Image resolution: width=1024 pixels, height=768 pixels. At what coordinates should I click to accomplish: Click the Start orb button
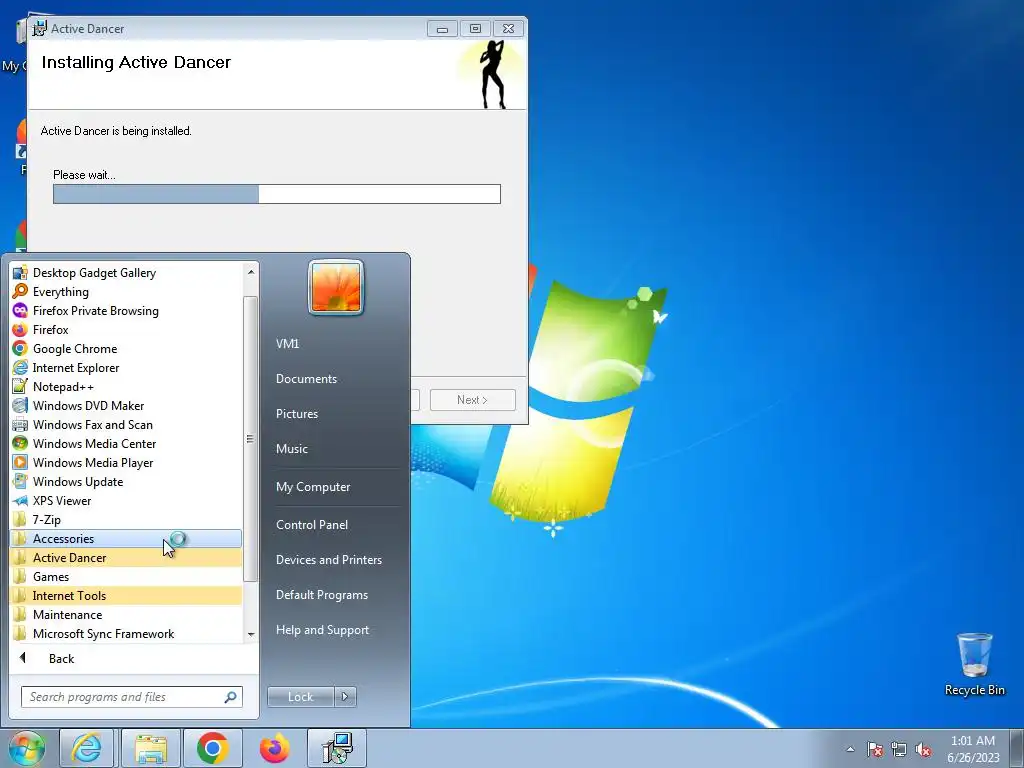pyautogui.click(x=27, y=748)
